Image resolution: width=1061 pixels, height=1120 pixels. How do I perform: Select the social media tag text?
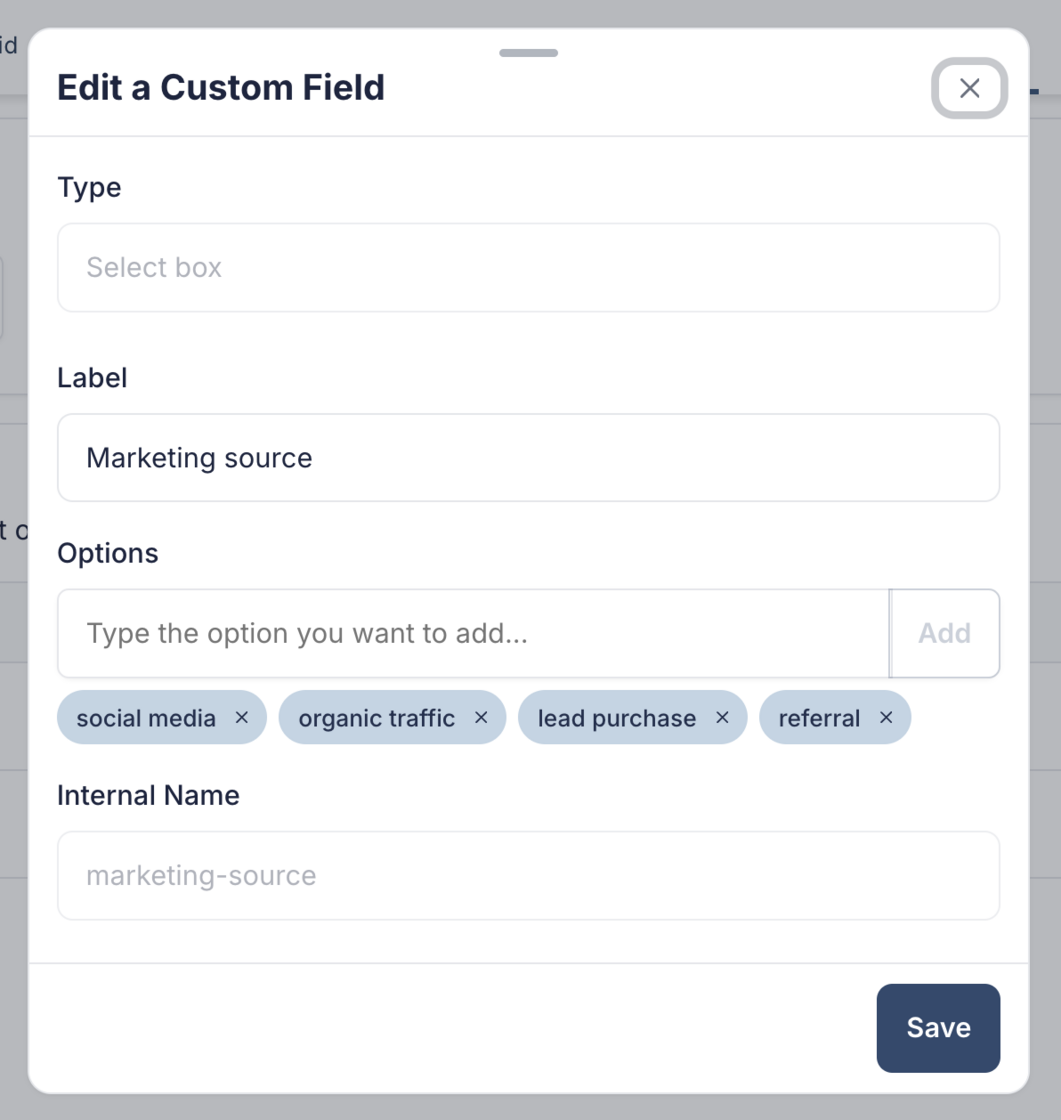pyautogui.click(x=146, y=718)
